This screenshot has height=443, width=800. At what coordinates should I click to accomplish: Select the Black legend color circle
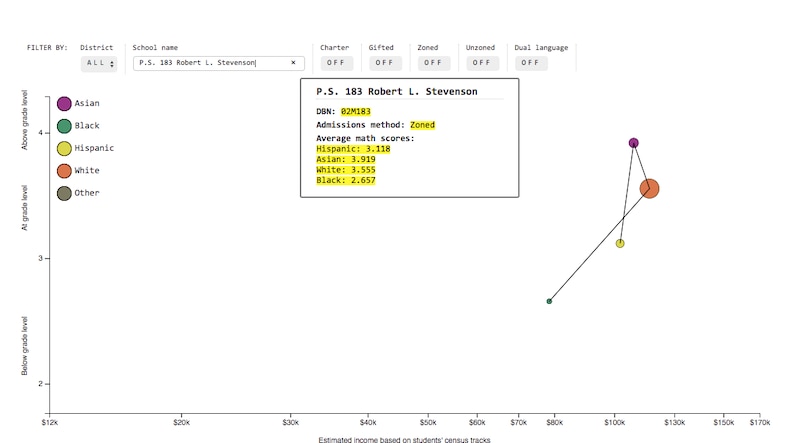[x=64, y=126]
